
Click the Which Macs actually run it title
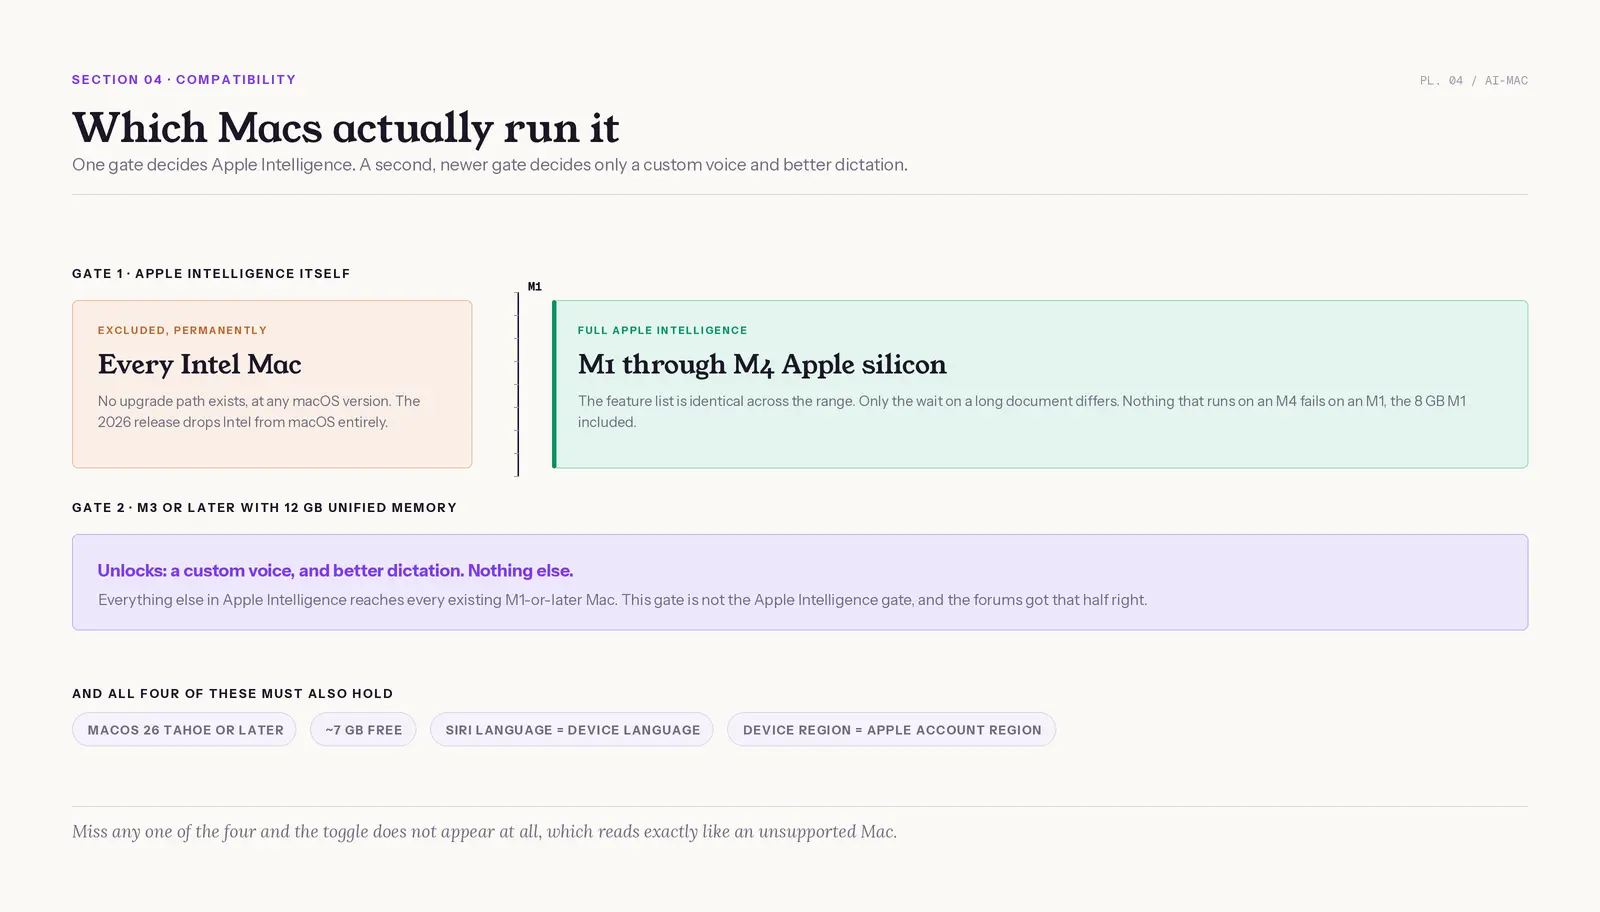tap(346, 127)
